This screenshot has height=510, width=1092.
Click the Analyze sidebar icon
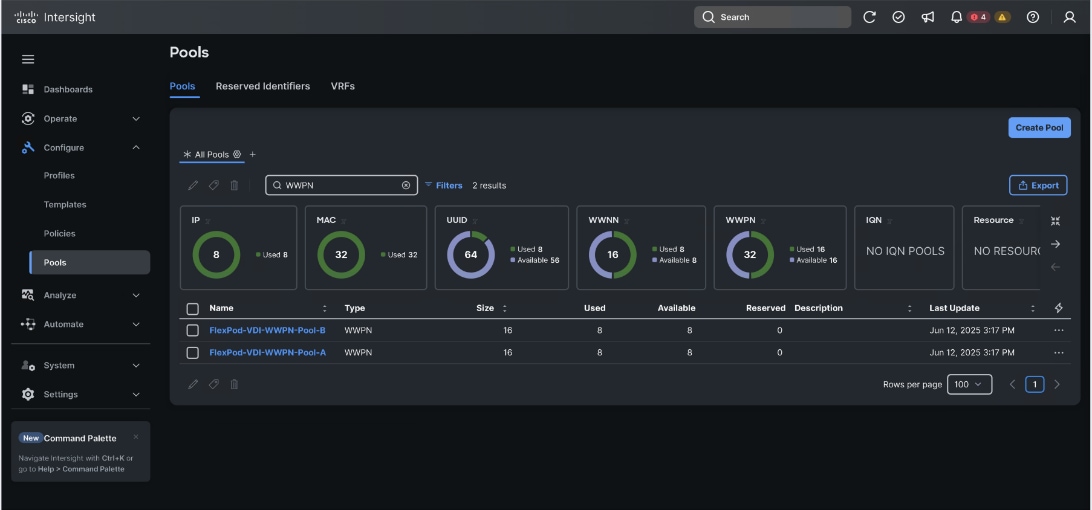28,295
